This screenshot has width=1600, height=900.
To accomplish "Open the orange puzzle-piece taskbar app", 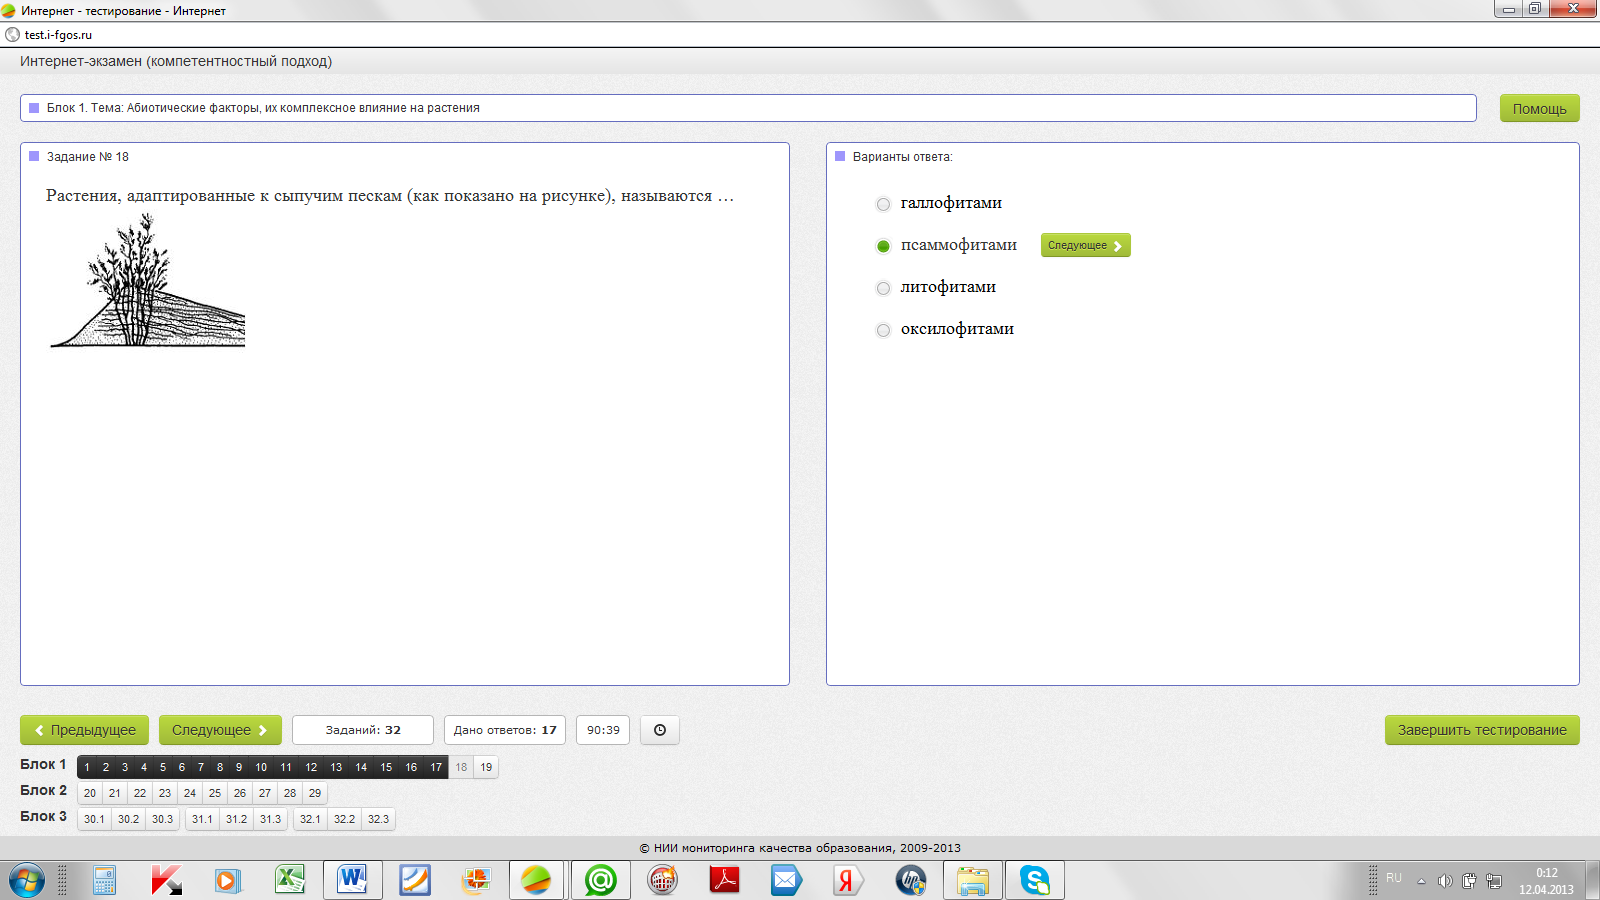I will click(x=476, y=881).
